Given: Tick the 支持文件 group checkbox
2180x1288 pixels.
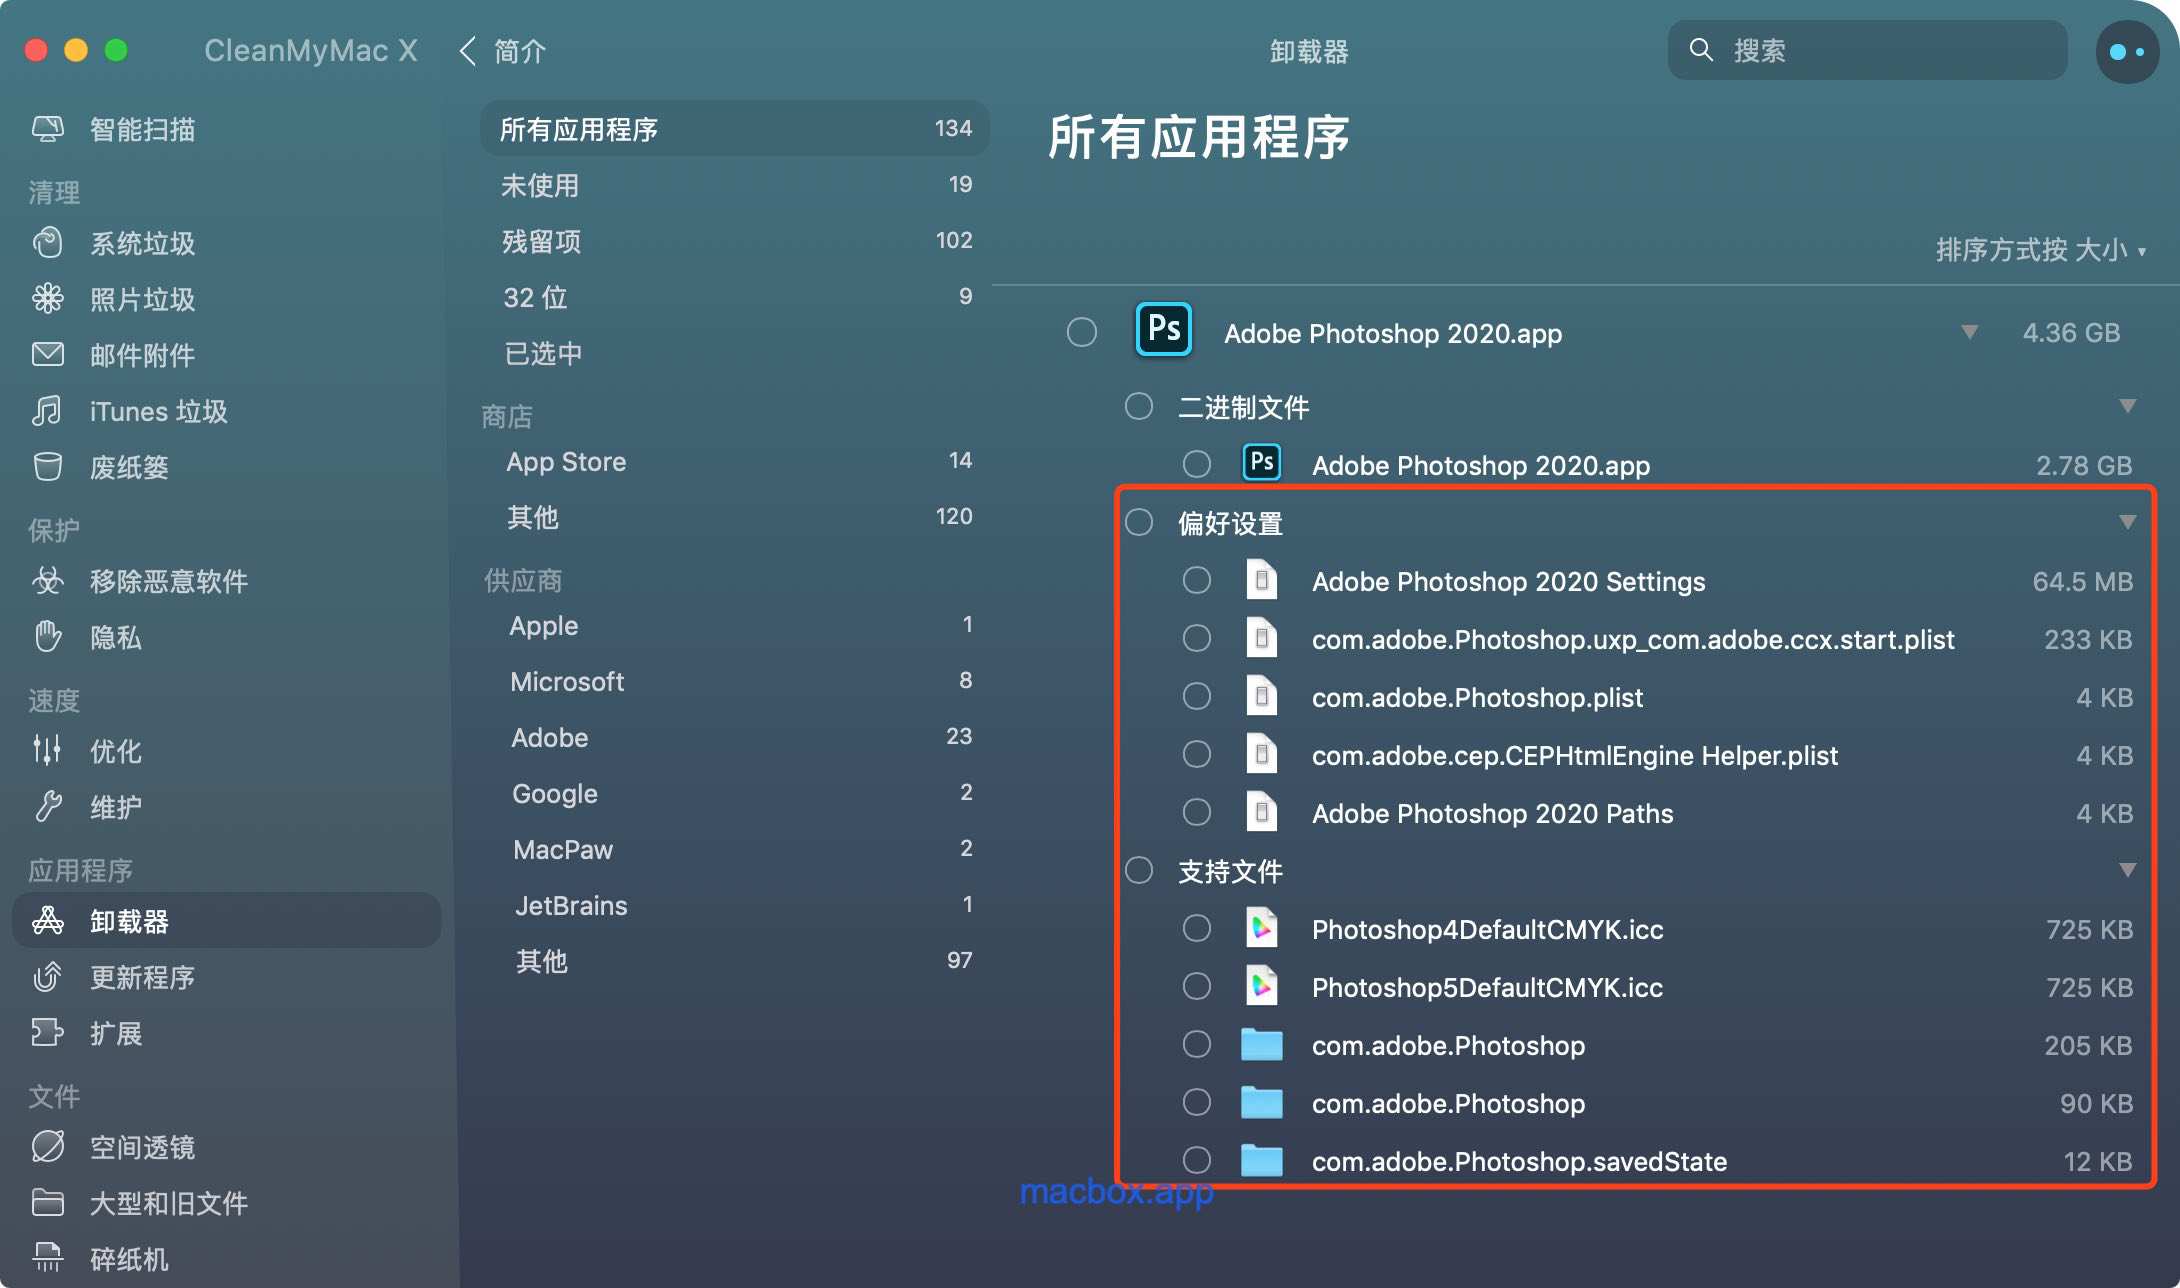Looking at the screenshot, I should point(1139,870).
